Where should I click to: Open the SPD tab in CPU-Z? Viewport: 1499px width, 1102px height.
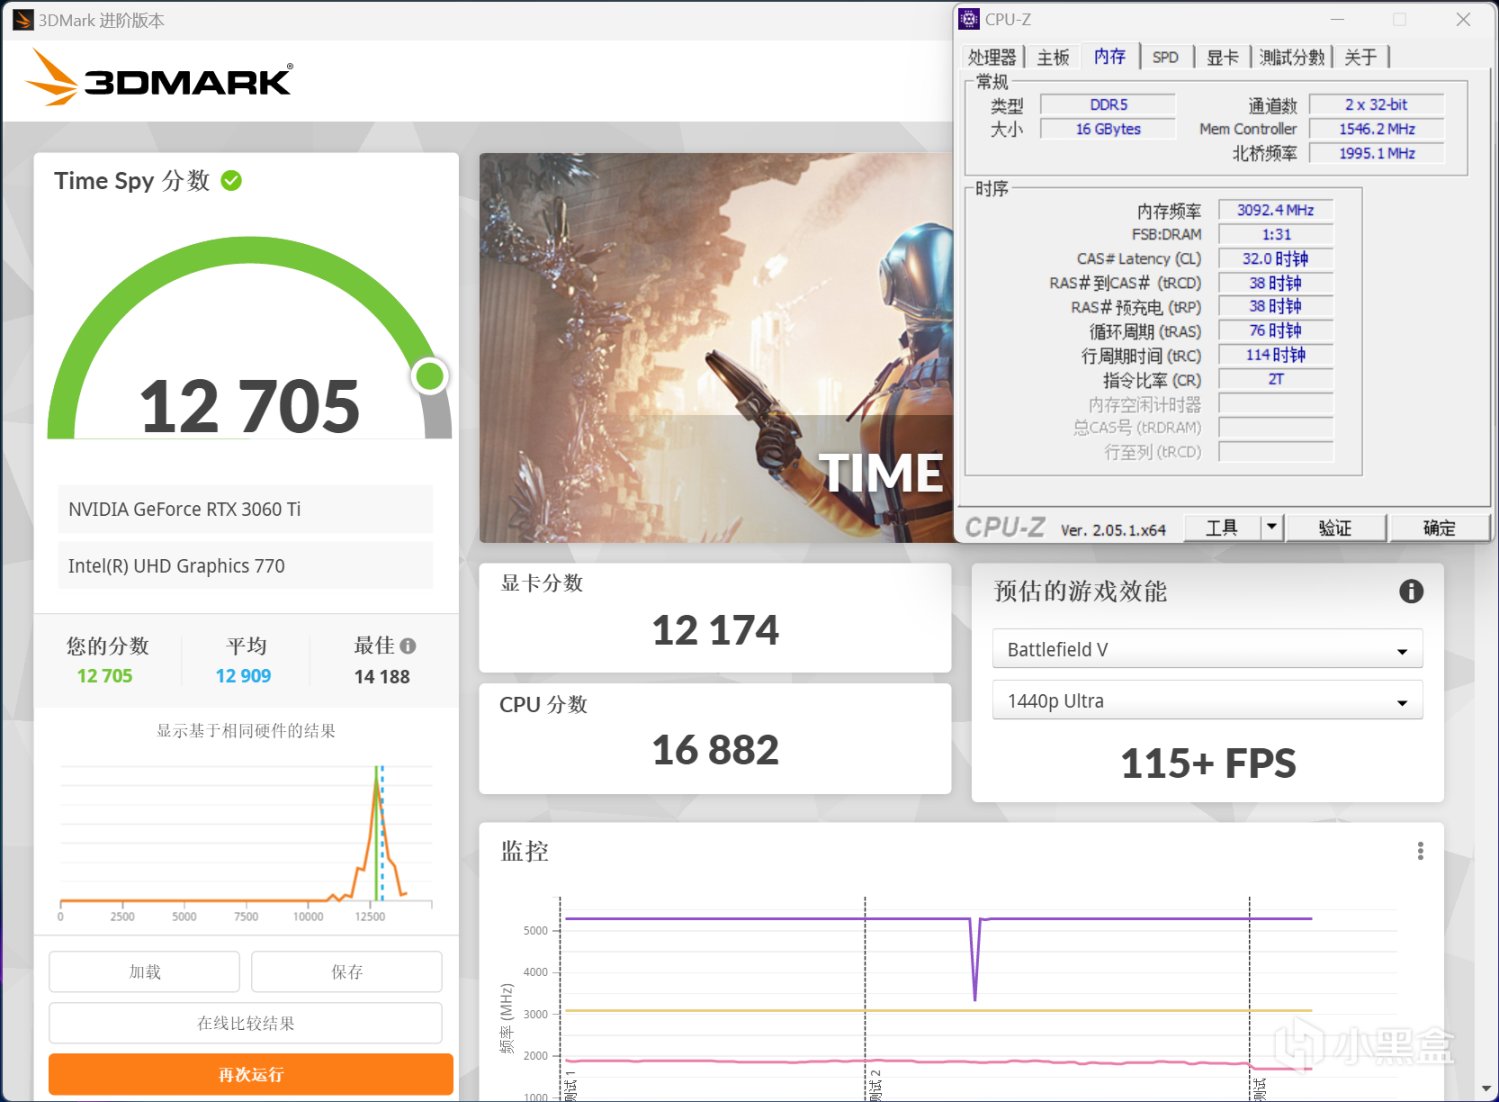pyautogui.click(x=1165, y=57)
